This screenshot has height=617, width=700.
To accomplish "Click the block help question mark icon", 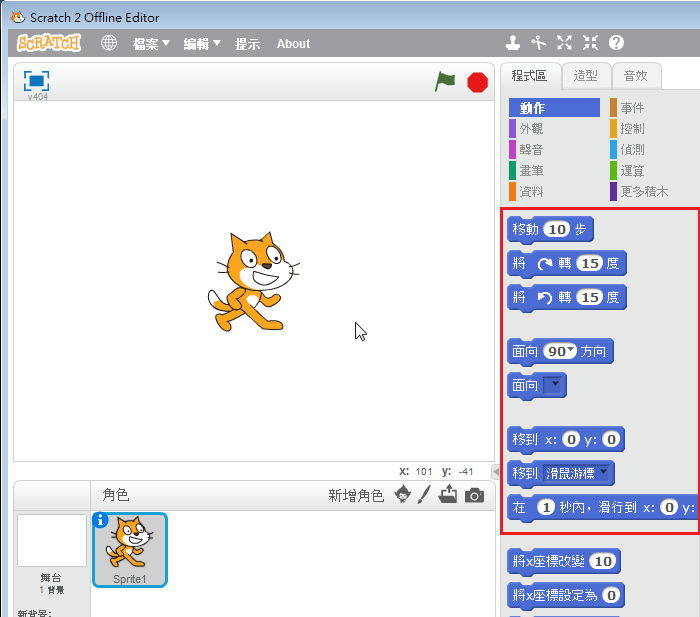I will pos(616,43).
